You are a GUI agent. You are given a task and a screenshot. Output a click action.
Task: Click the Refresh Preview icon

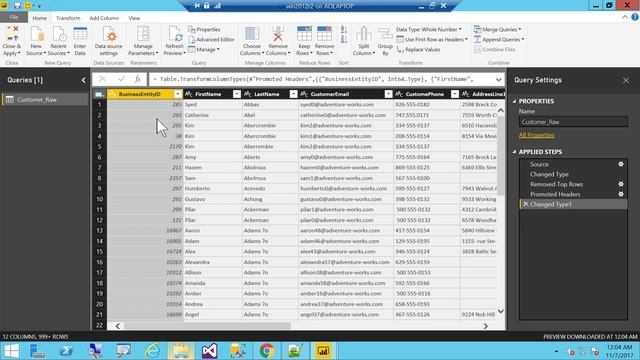click(x=175, y=34)
